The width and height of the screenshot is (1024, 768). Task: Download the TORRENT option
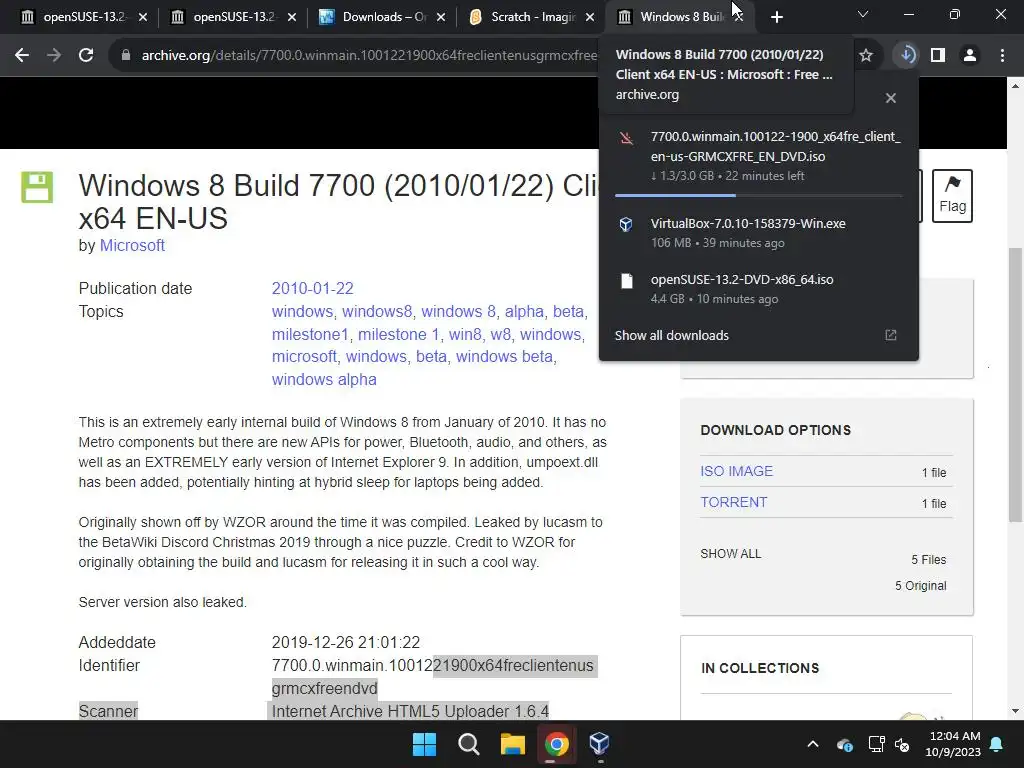(733, 502)
